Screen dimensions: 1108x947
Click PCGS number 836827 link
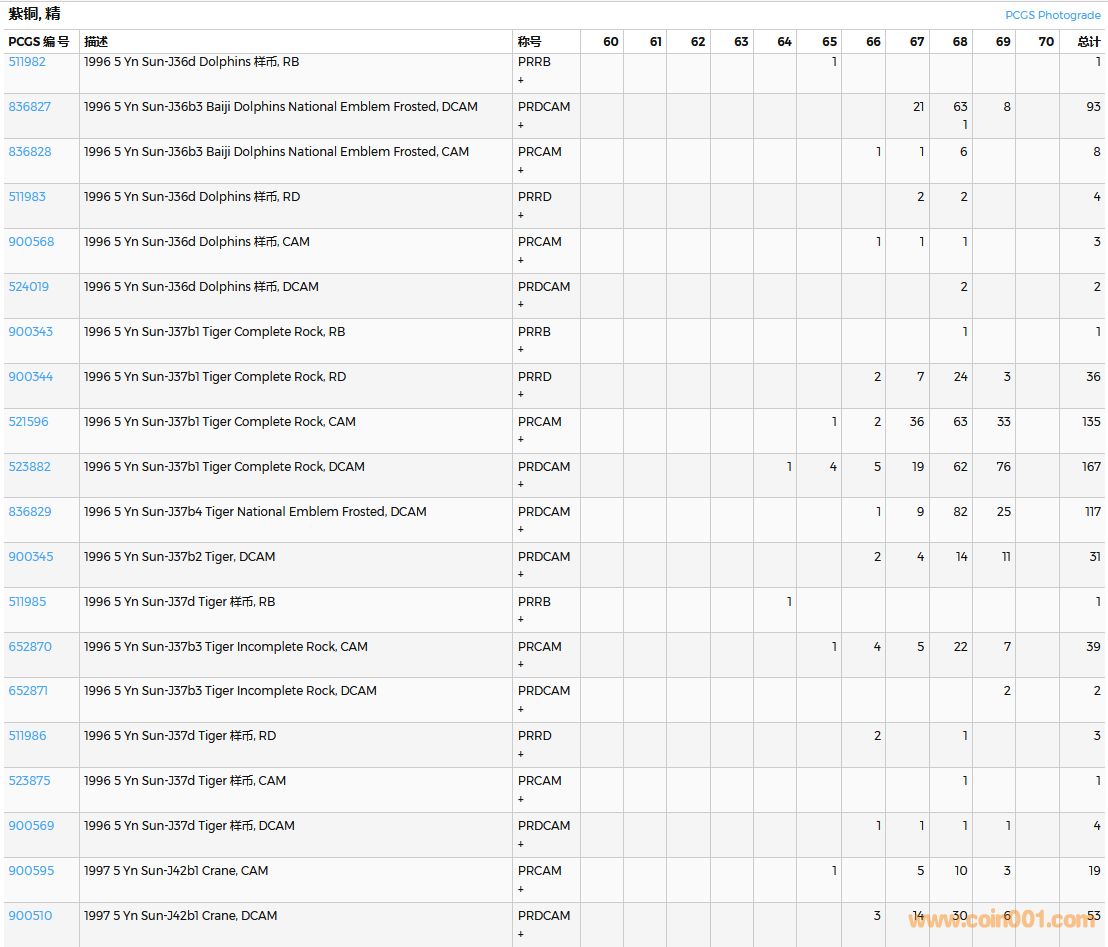point(29,107)
